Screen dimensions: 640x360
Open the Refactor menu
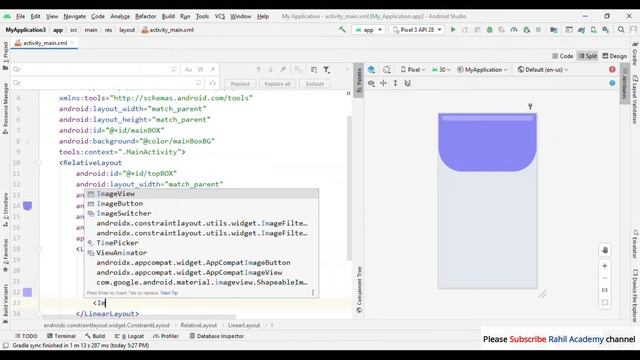click(x=146, y=16)
